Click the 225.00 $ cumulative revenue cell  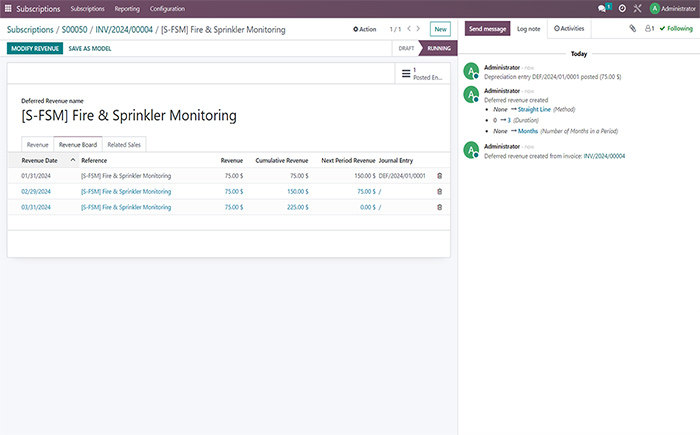[x=298, y=207]
